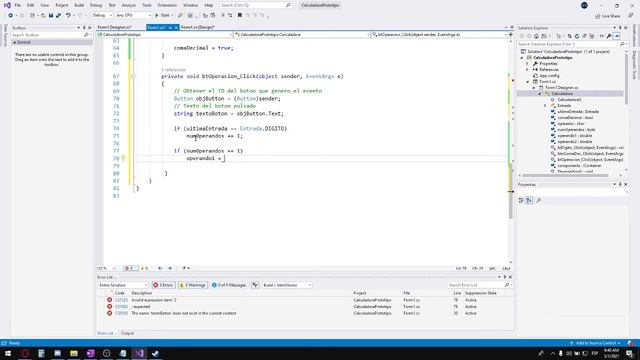Toggle the Warnings filter in Error List
Image resolution: width=640 pixels, height=360 pixels.
(192, 285)
